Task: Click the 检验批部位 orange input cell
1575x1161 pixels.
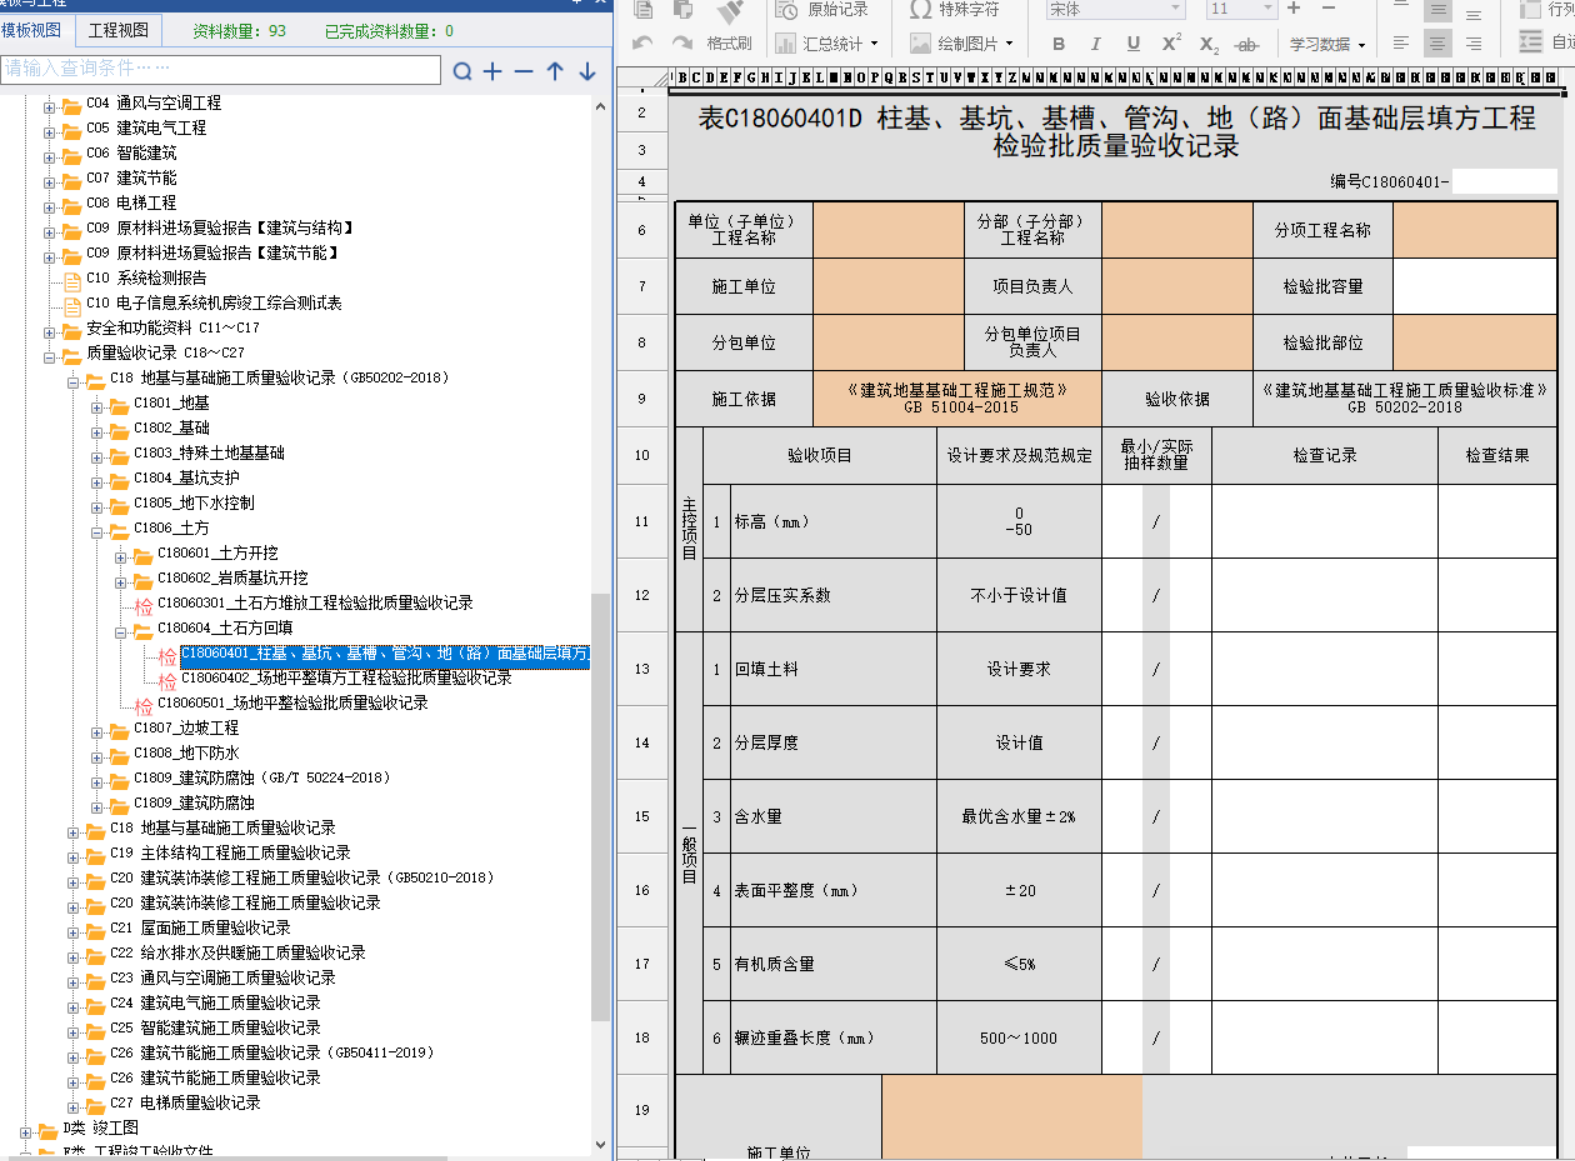Action: [x=1474, y=342]
